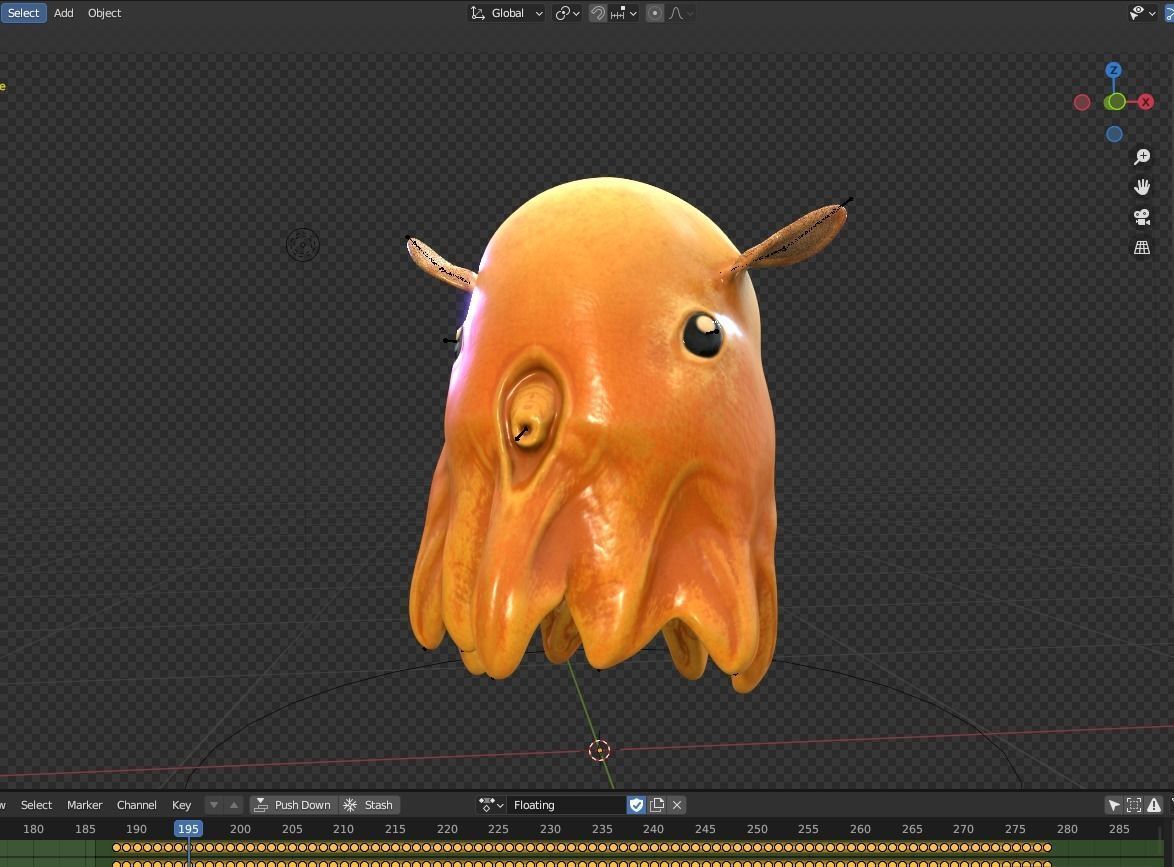Screen dimensions: 1174x867
Task: Click the next action layer up-arrow
Action: [234, 805]
